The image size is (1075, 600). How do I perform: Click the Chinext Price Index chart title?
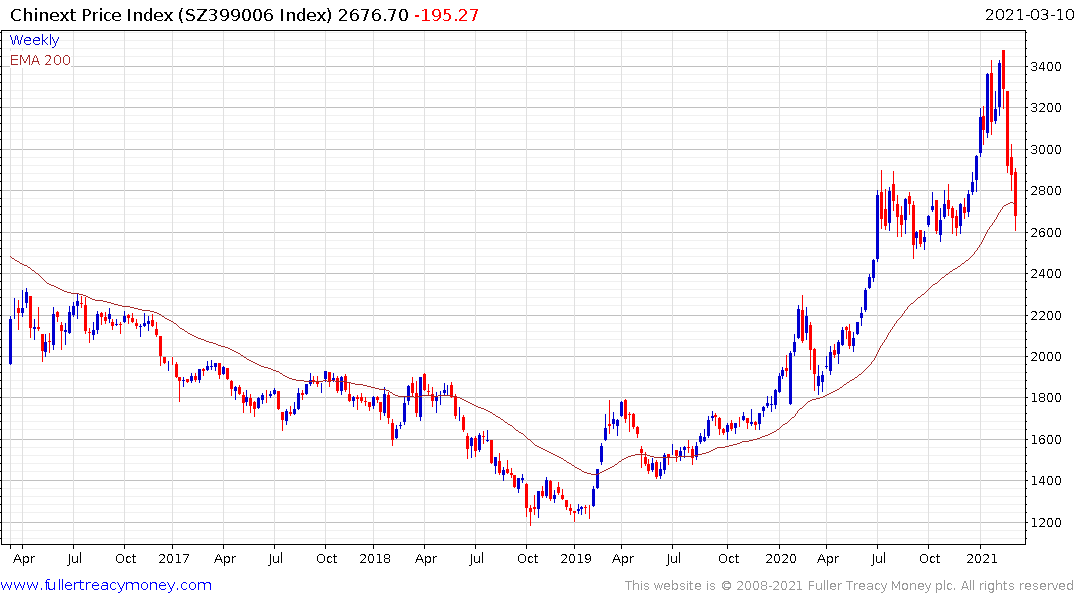click(171, 14)
